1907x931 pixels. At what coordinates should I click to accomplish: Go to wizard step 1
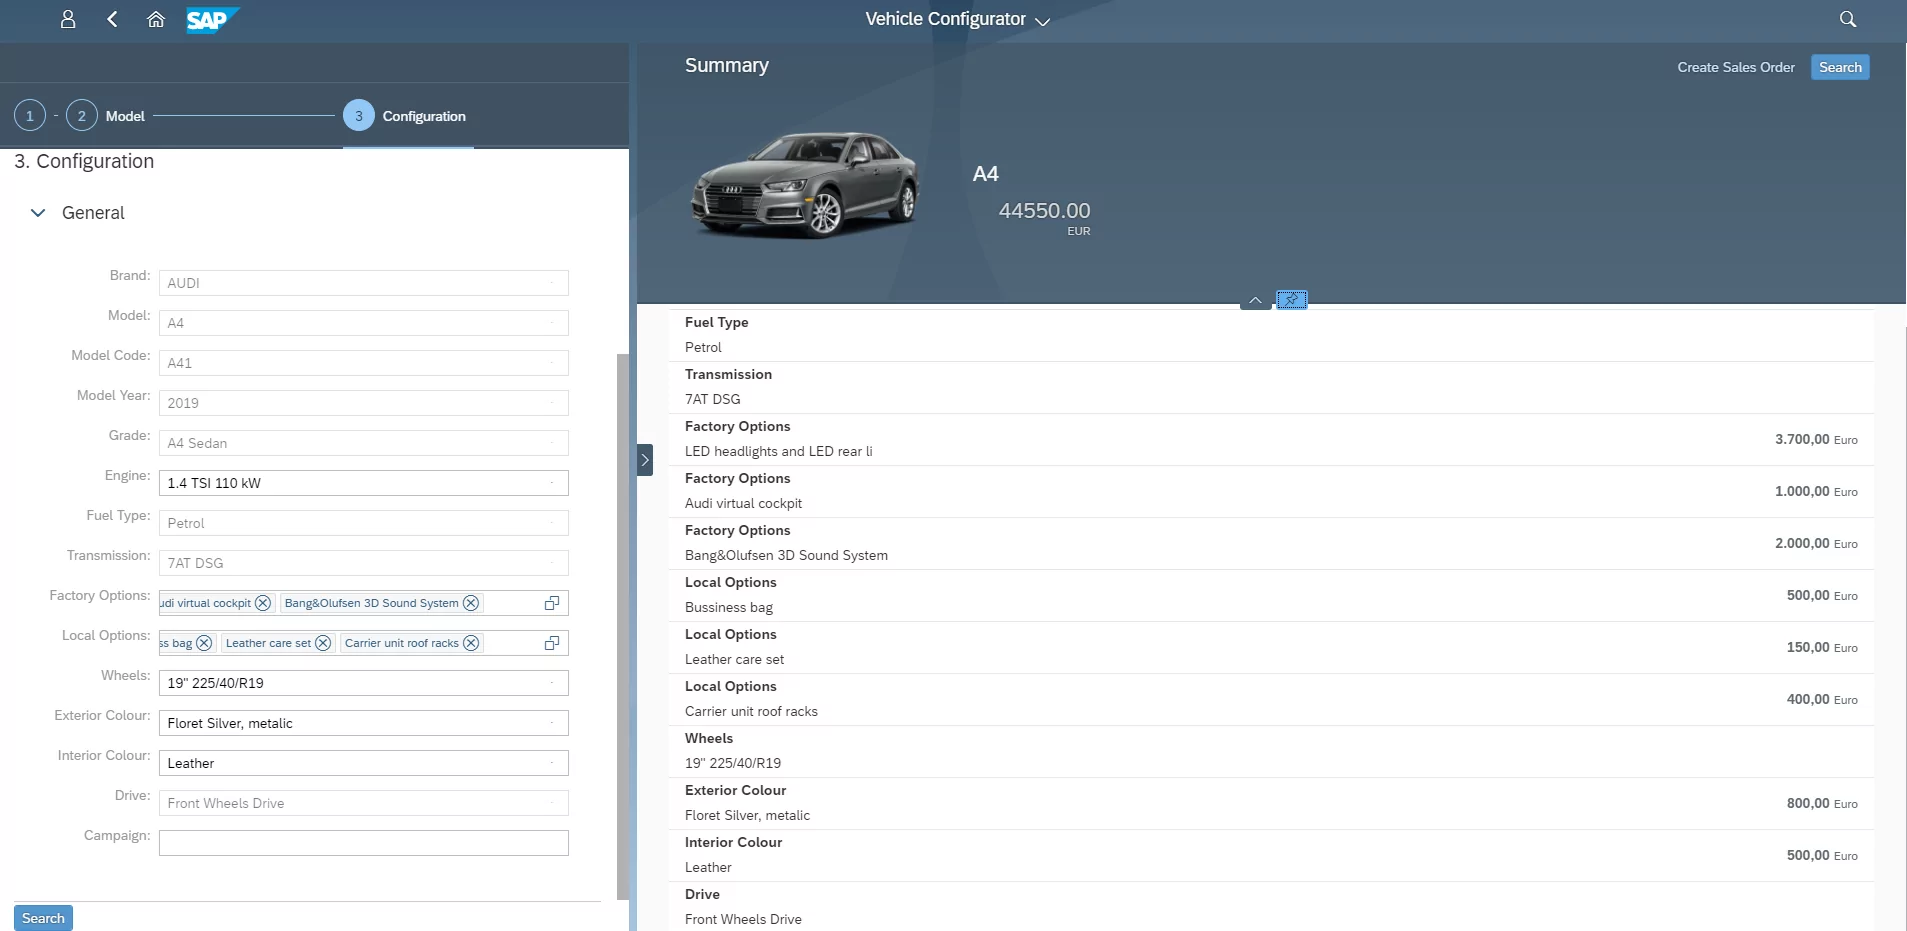point(30,116)
